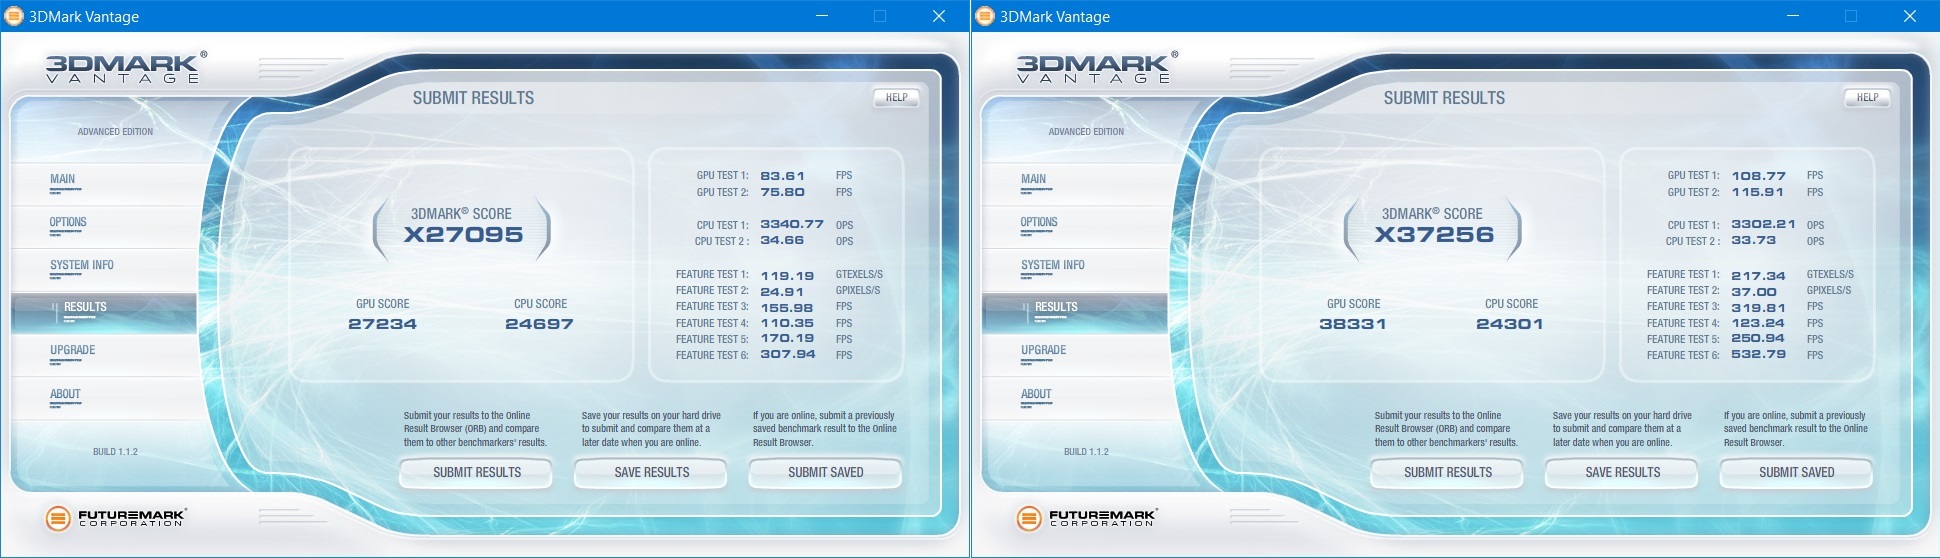Close the left 3DMark Vantage window
This screenshot has height=558, width=1940.
click(x=938, y=16)
